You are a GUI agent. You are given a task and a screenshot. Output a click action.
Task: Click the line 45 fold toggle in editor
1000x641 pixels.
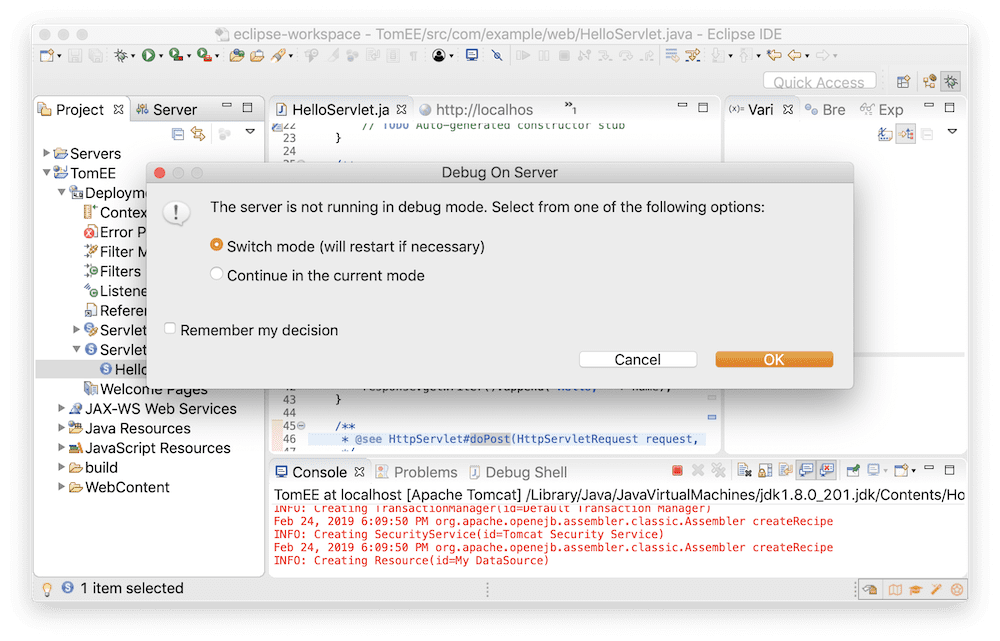pos(301,425)
